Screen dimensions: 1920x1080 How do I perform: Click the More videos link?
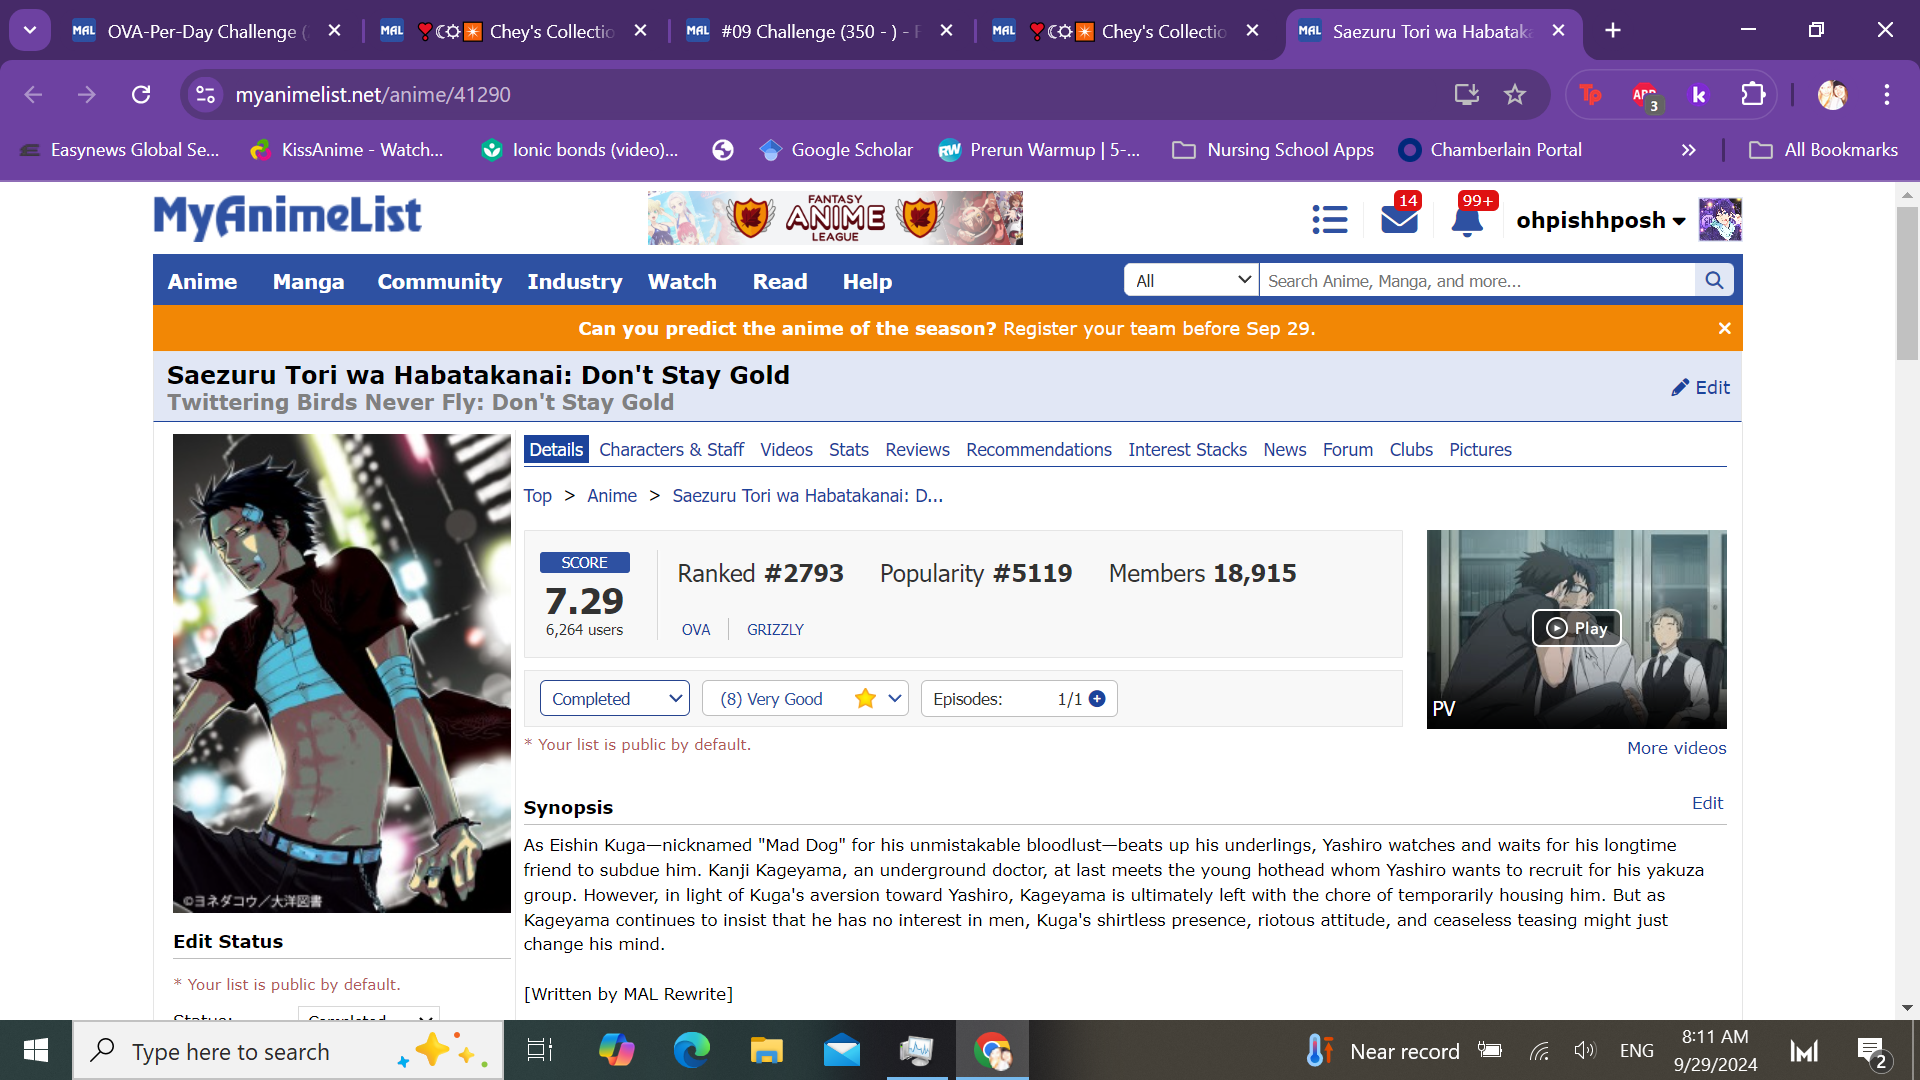1676,748
